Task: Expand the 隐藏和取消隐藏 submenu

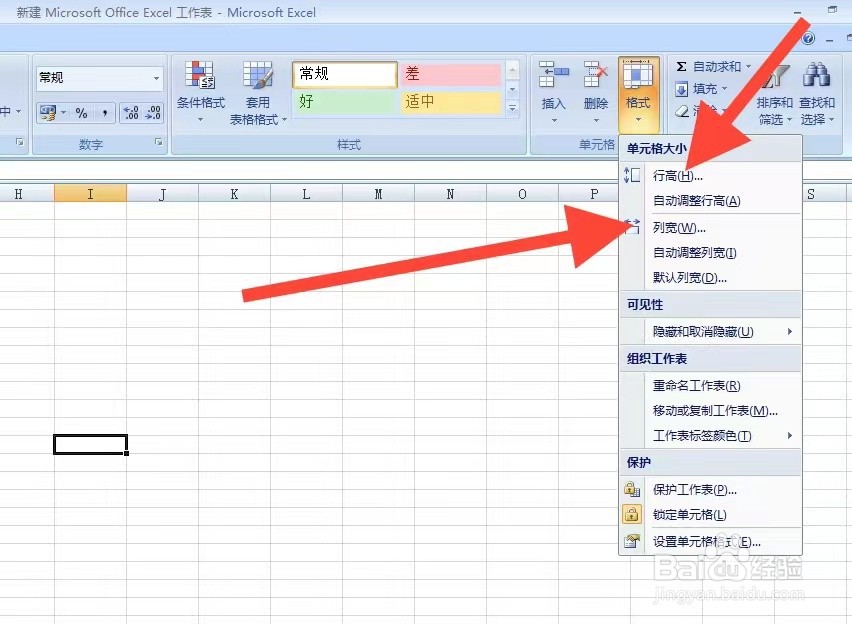Action: point(703,332)
